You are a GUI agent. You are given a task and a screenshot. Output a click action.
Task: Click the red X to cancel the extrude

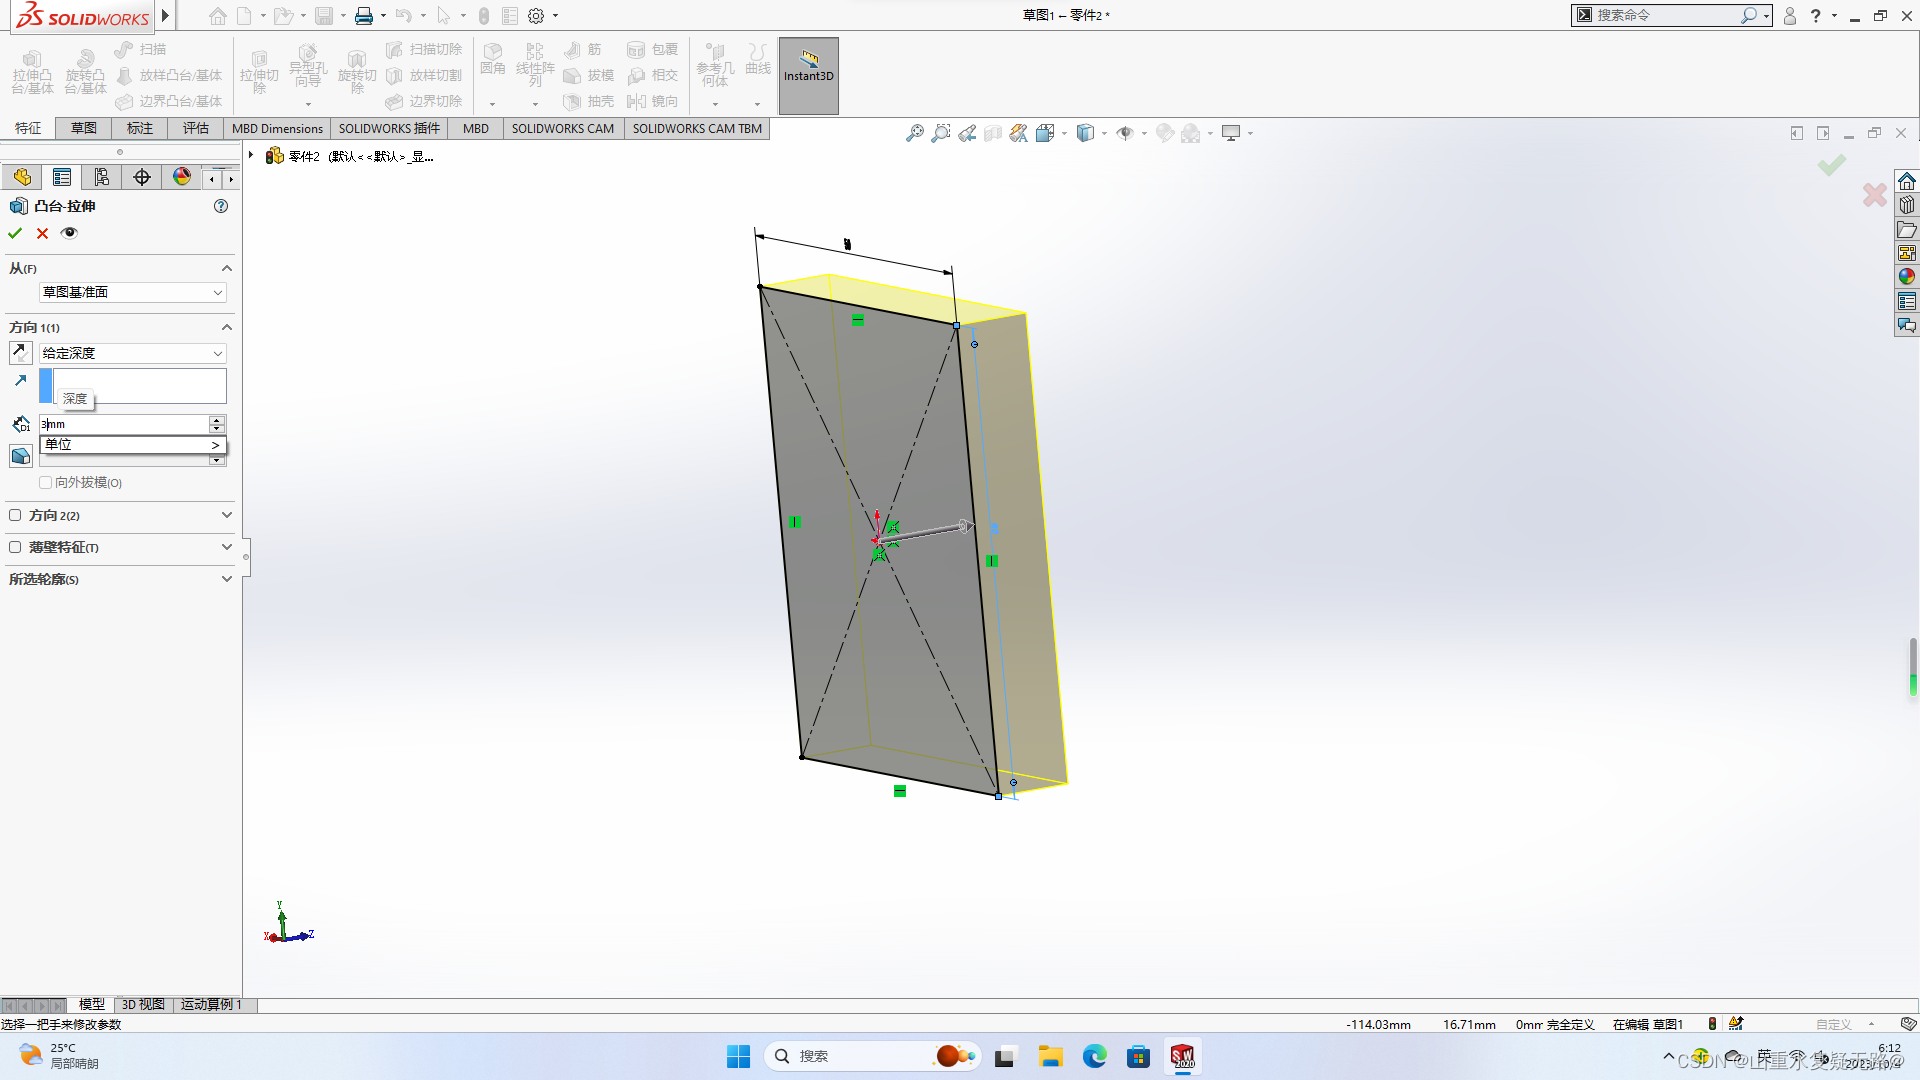[42, 232]
